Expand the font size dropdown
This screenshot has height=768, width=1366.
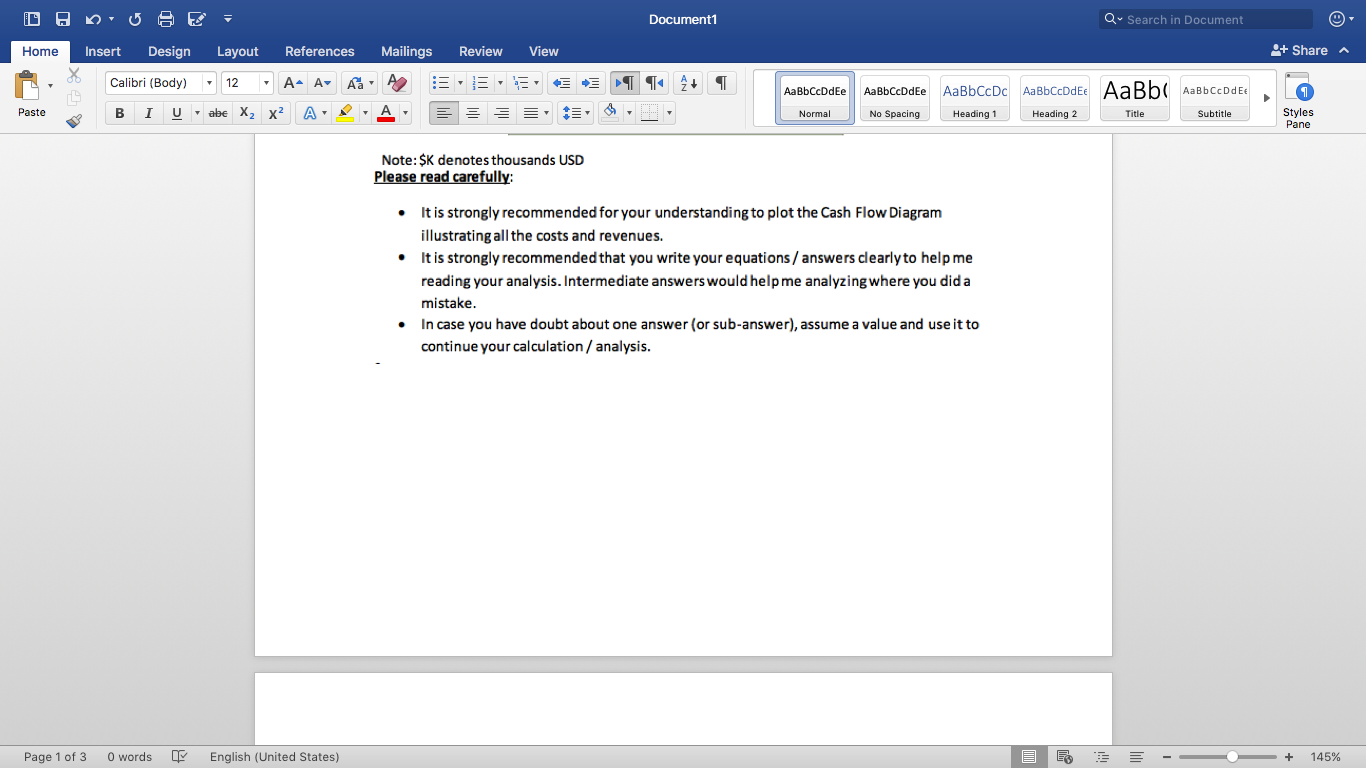click(267, 83)
